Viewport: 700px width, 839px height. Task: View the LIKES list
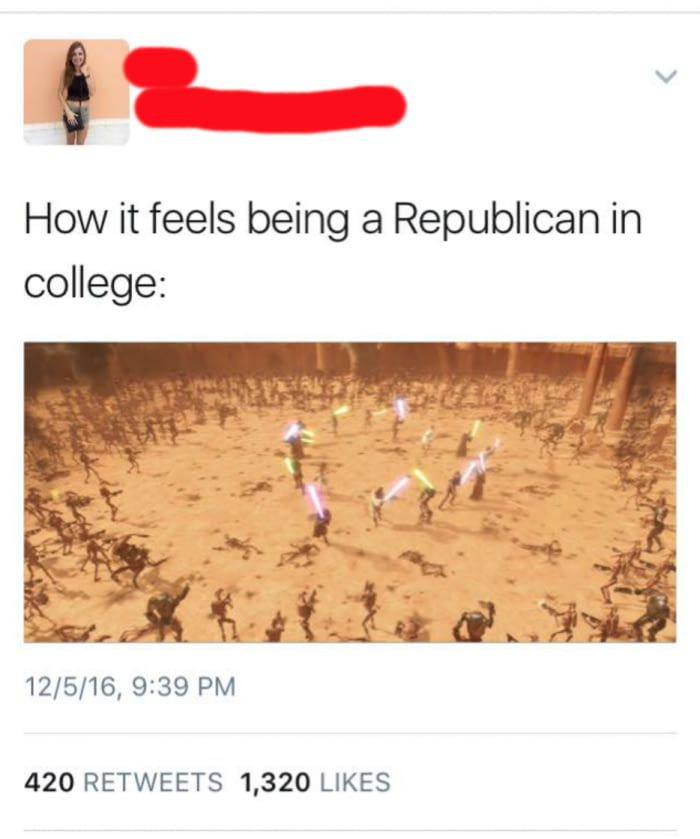(x=355, y=782)
